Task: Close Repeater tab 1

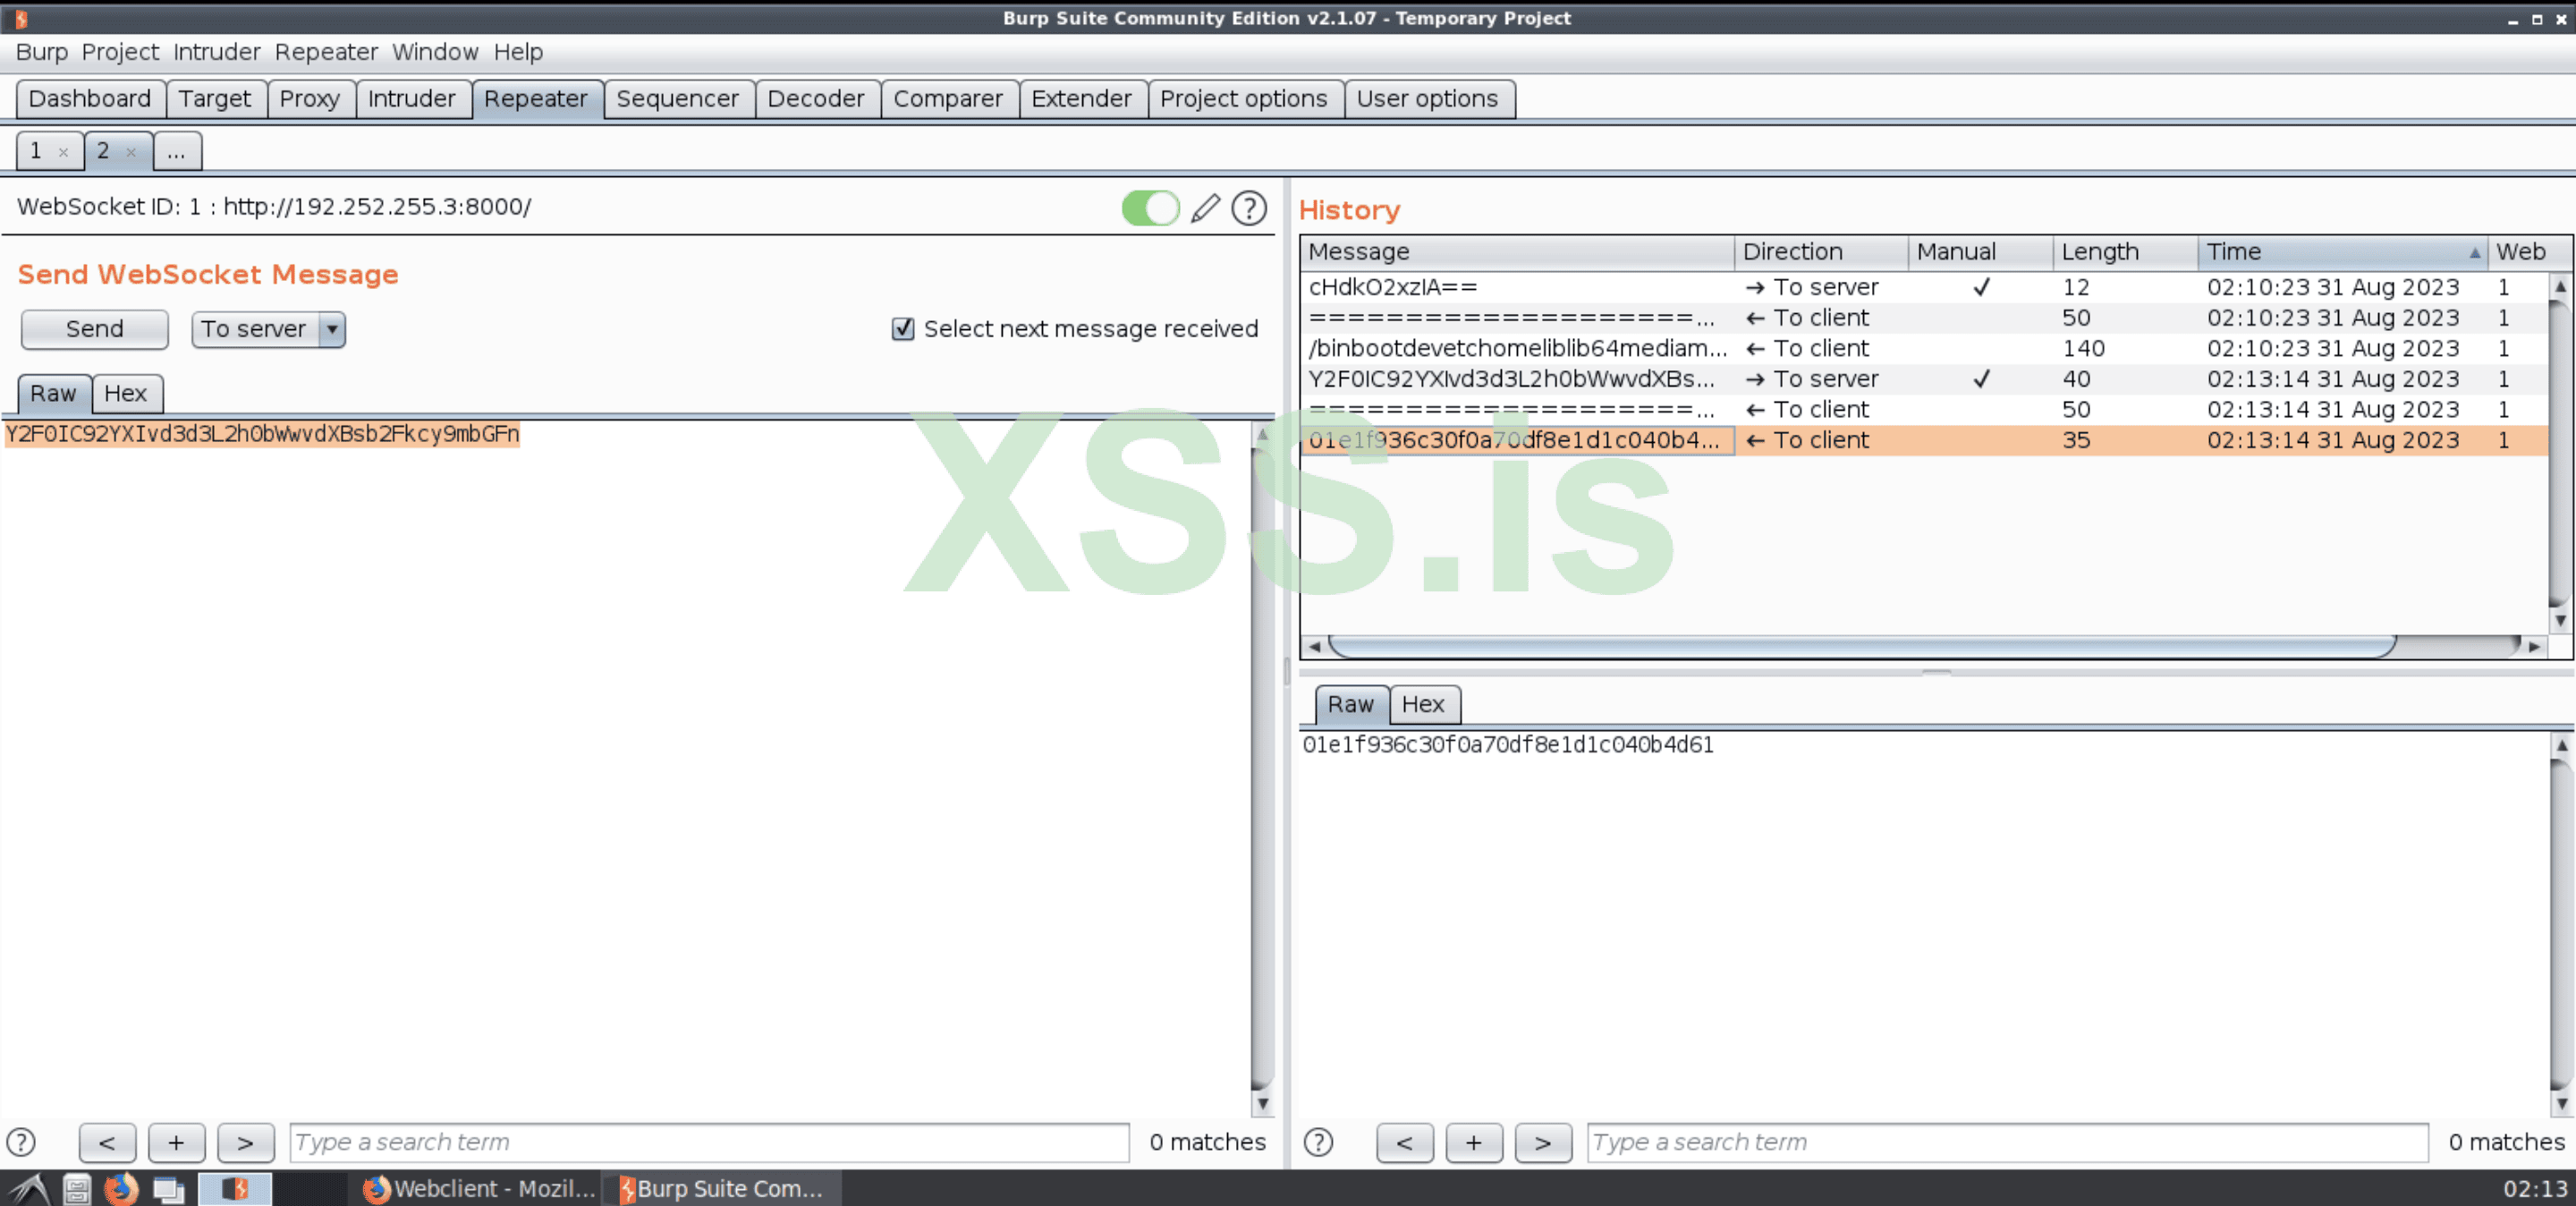Action: pos(63,152)
